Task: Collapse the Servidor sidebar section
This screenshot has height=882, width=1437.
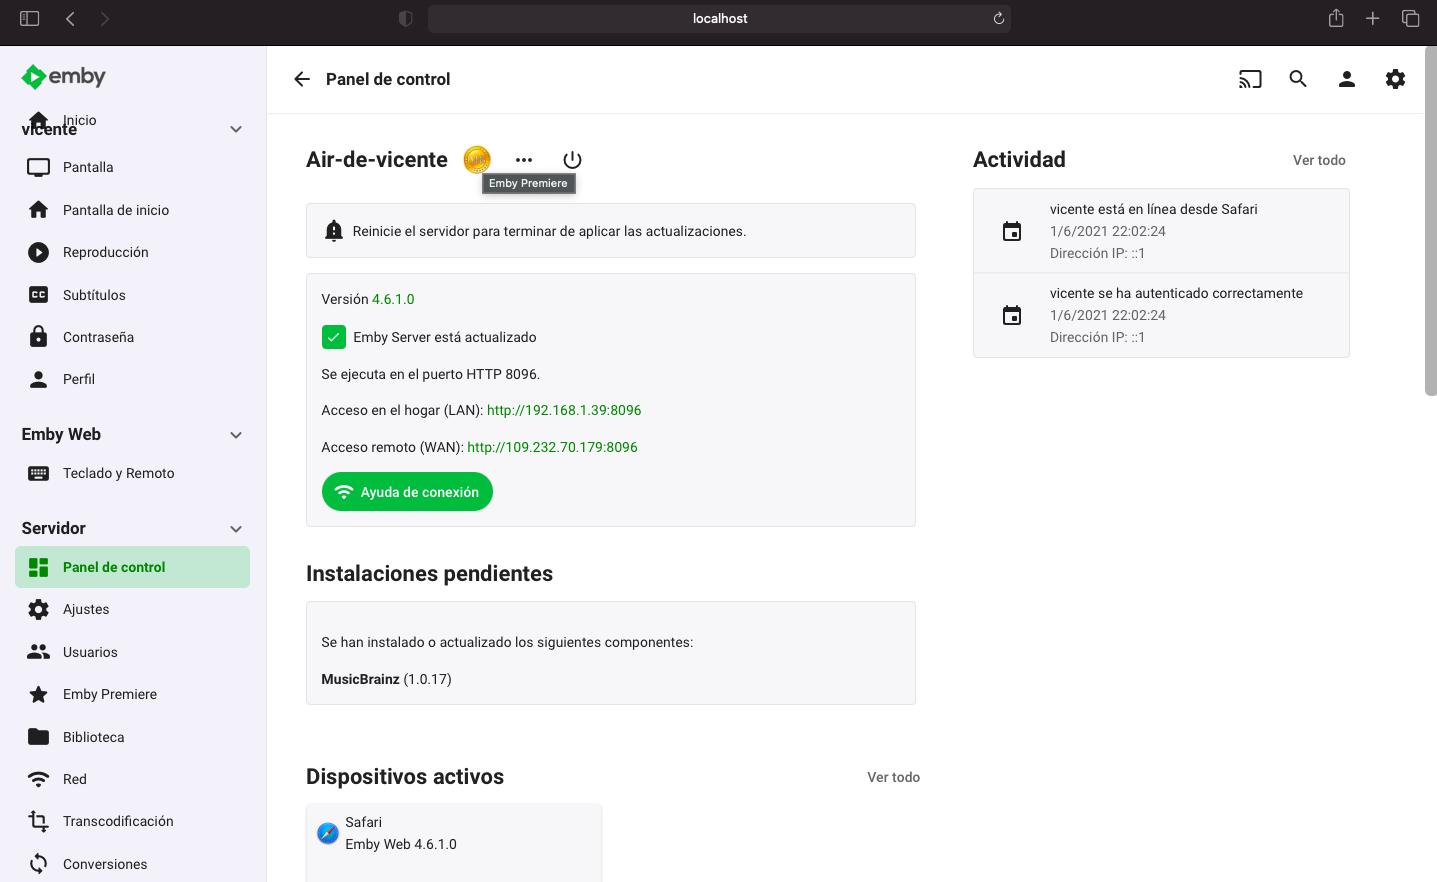Action: pyautogui.click(x=236, y=529)
